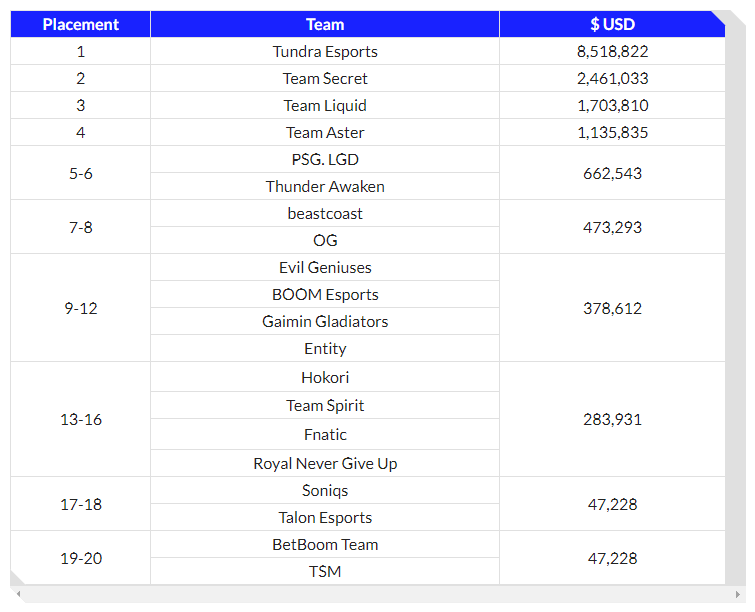Select the Team Secret cell
The image size is (755, 612).
(325, 78)
